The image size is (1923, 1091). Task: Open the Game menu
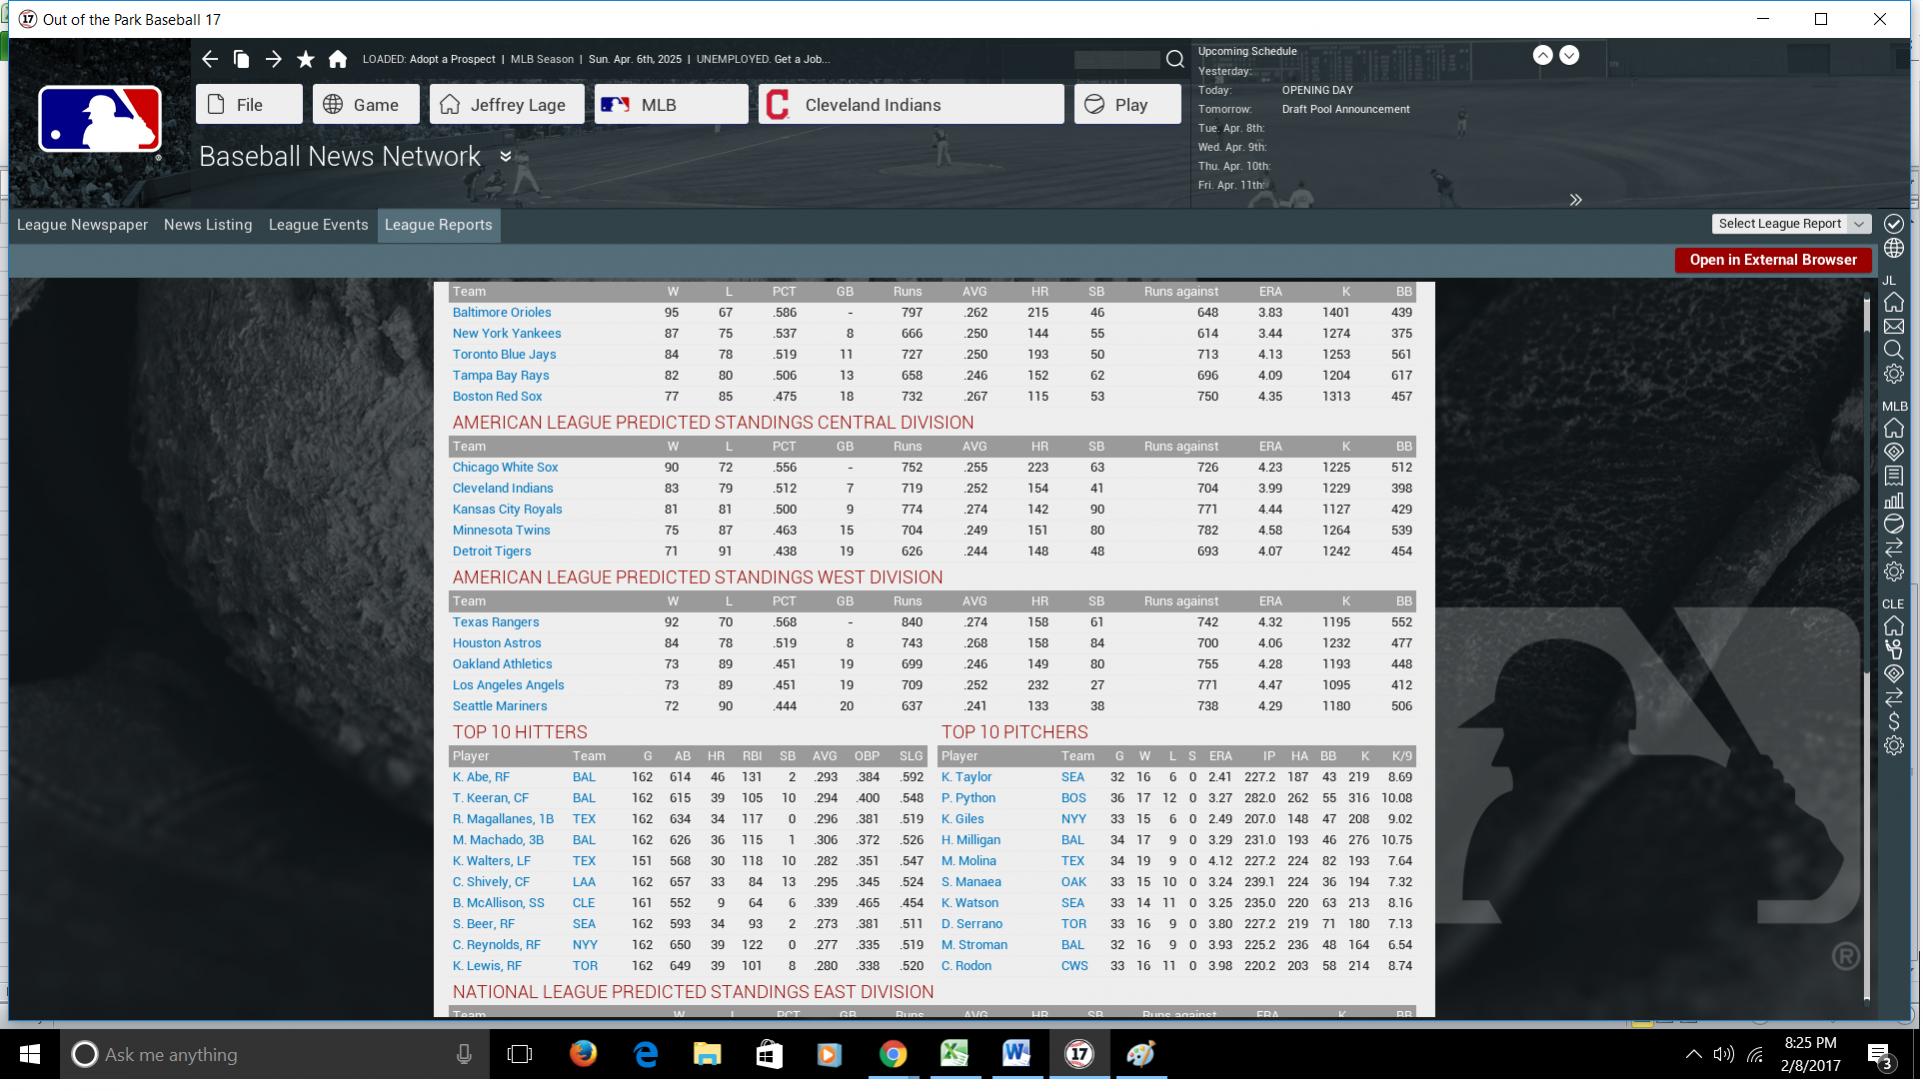(366, 105)
